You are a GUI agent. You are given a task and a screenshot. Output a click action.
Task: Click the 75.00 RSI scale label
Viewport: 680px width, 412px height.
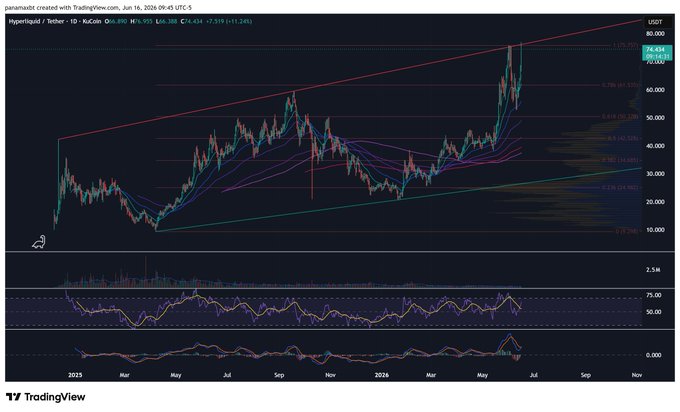654,295
